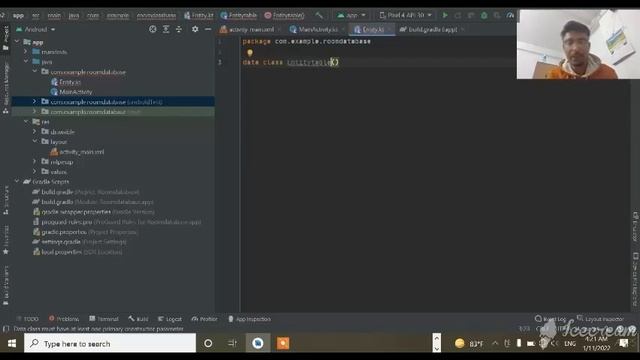Click the Windows search box

pos(110,343)
